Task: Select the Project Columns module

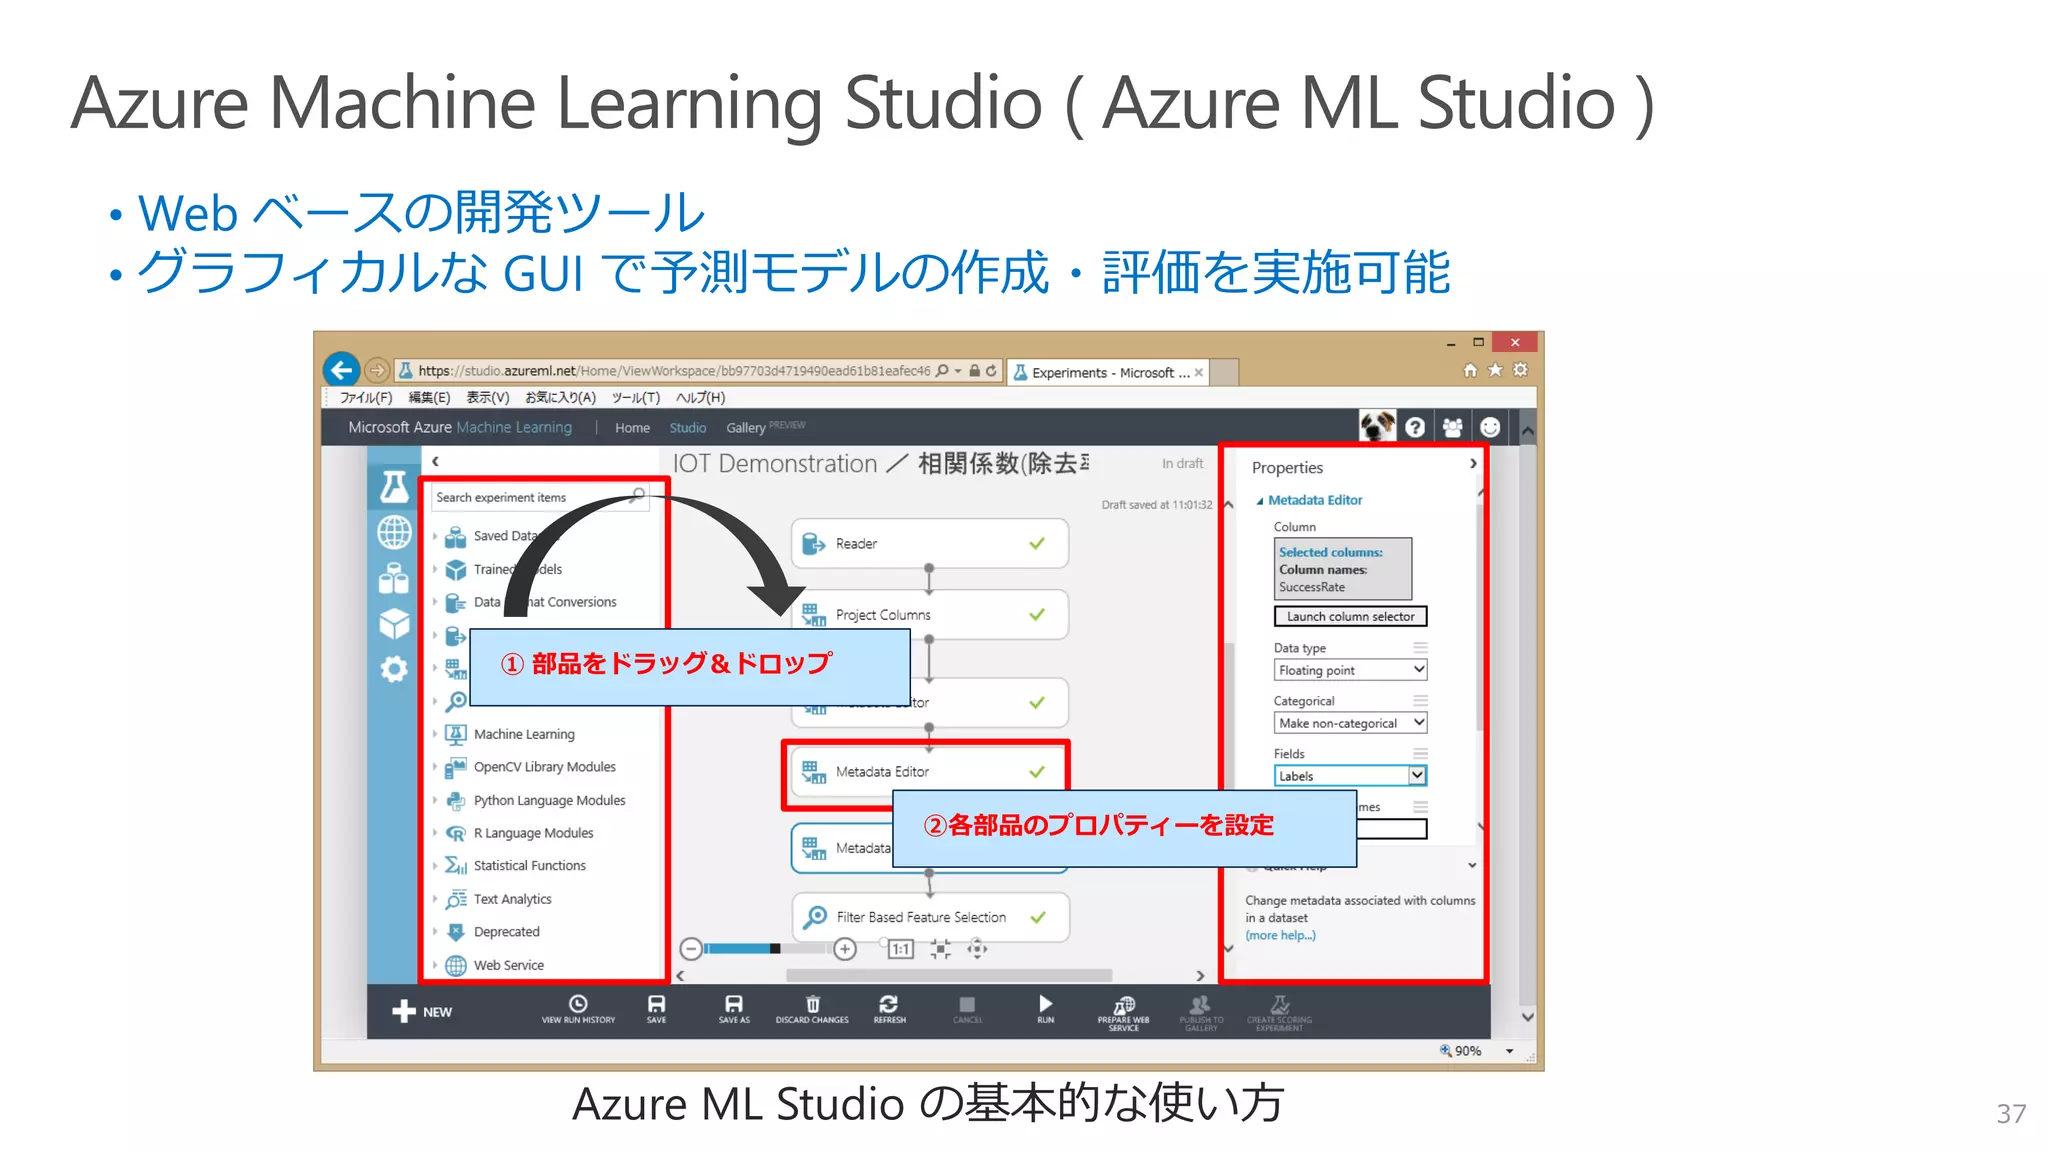Action: tap(930, 614)
